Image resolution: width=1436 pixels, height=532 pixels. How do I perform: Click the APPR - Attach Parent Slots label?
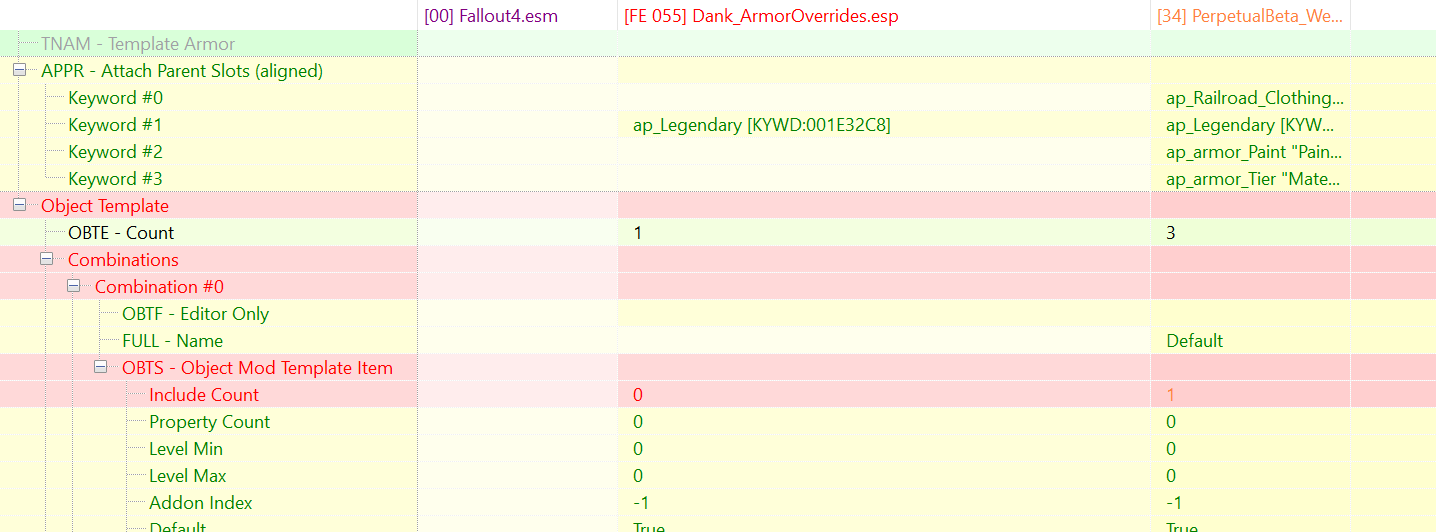[182, 71]
